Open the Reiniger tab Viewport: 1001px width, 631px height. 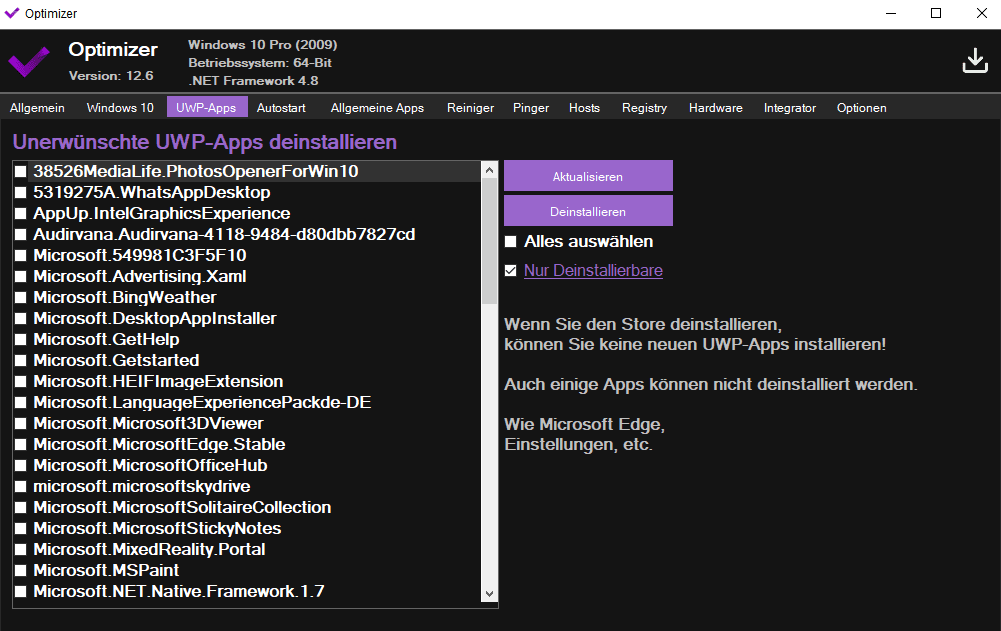click(470, 107)
